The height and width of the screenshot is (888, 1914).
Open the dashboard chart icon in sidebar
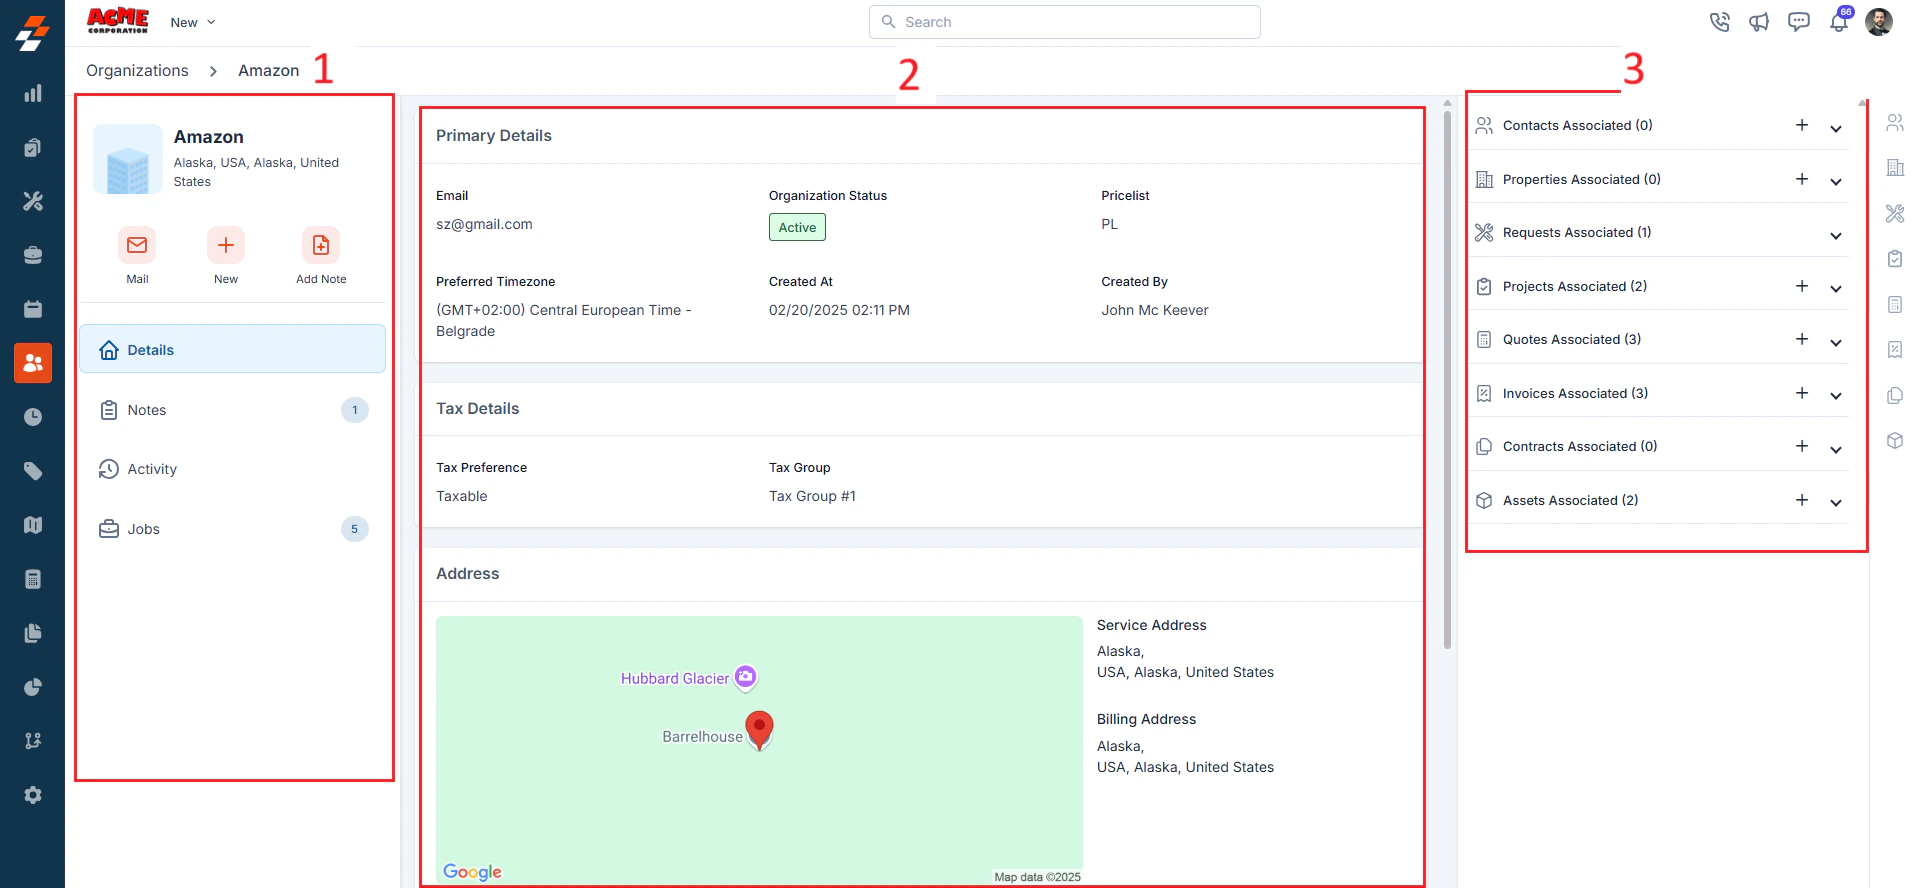pos(33,94)
